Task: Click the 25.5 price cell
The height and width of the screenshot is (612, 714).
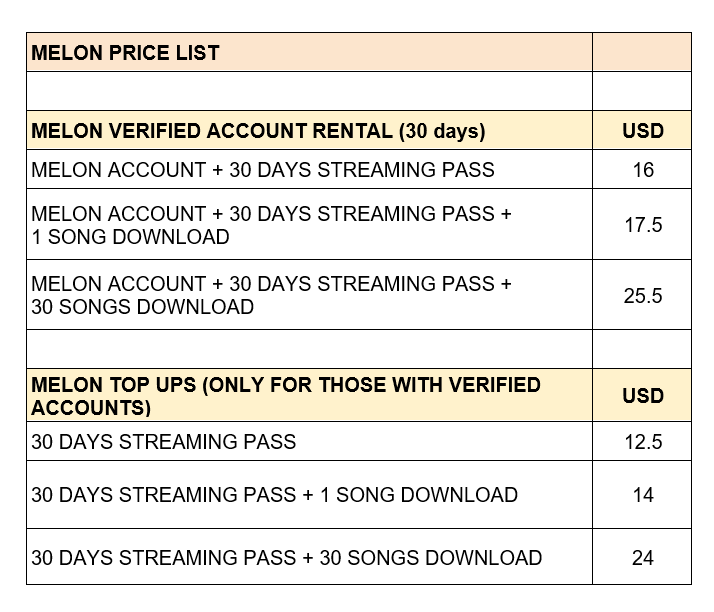Action: 642,295
